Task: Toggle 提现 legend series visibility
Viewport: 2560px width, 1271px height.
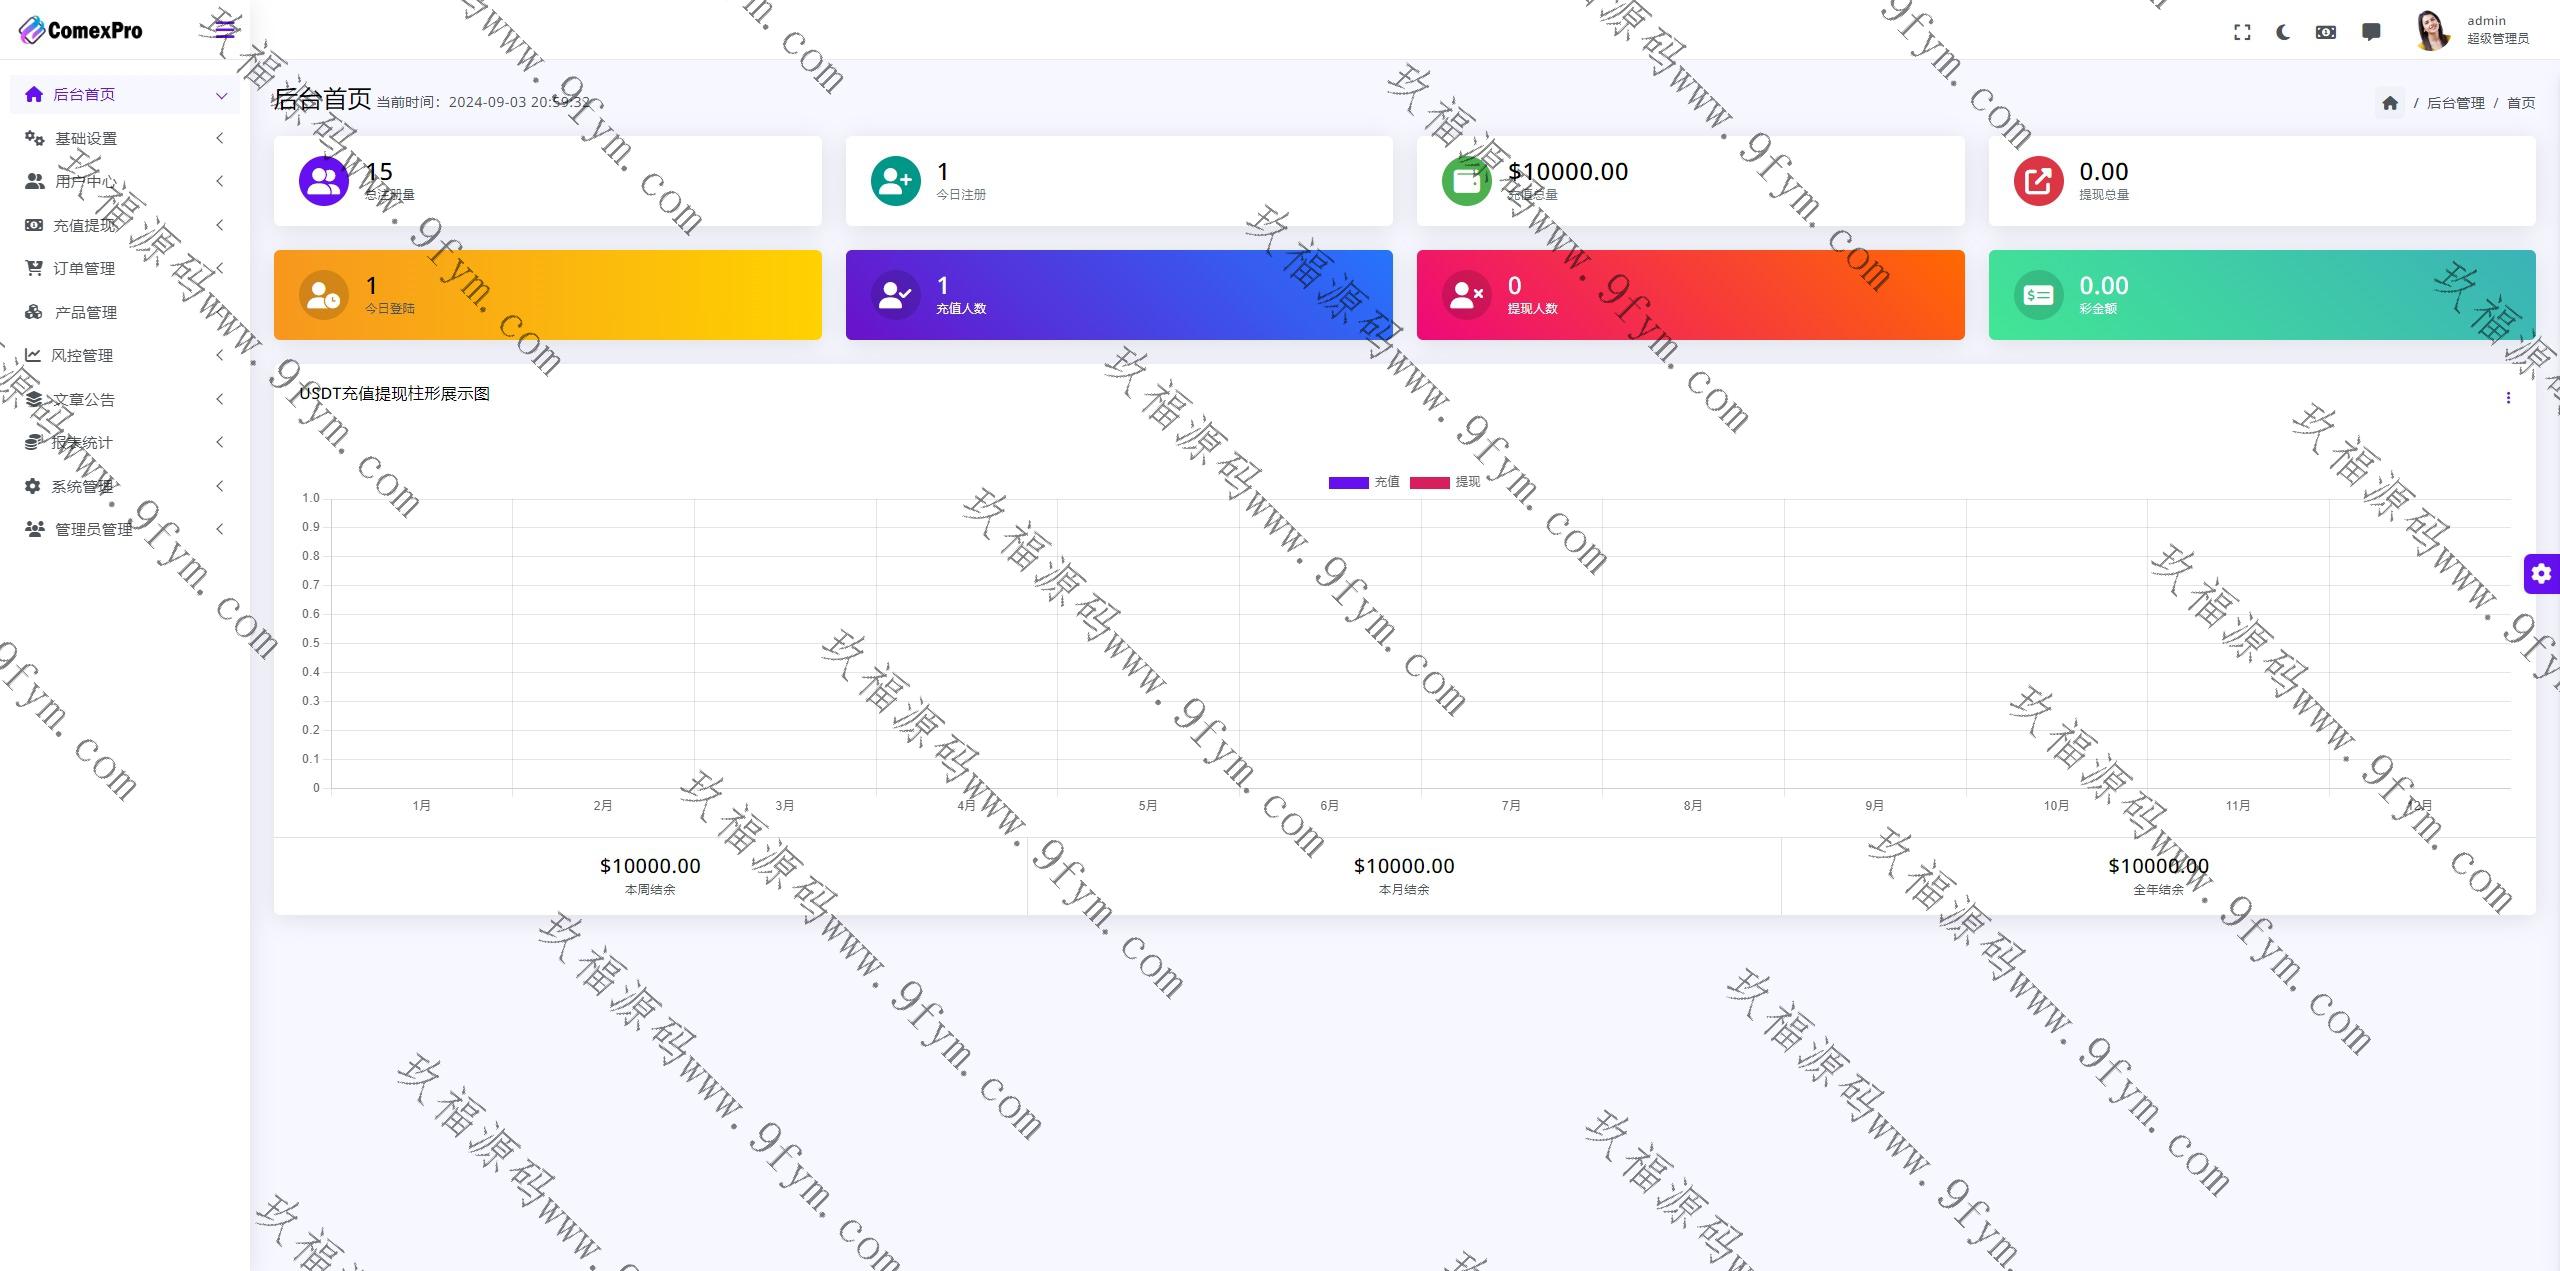Action: [x=1445, y=482]
